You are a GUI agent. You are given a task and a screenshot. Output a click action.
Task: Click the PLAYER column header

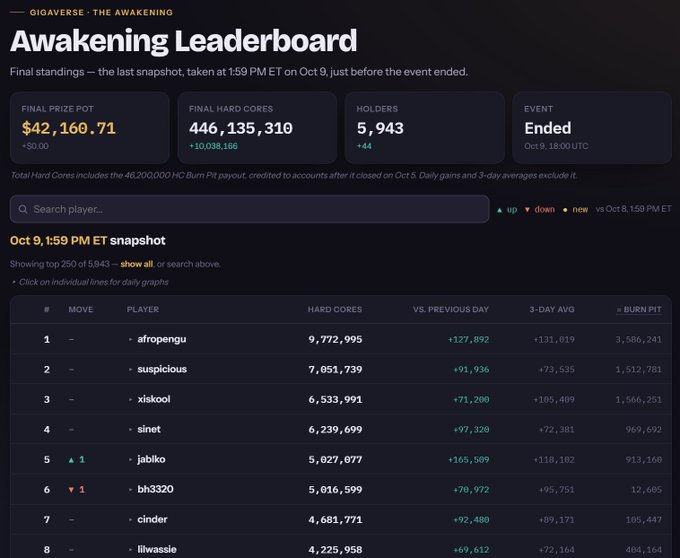pos(143,310)
